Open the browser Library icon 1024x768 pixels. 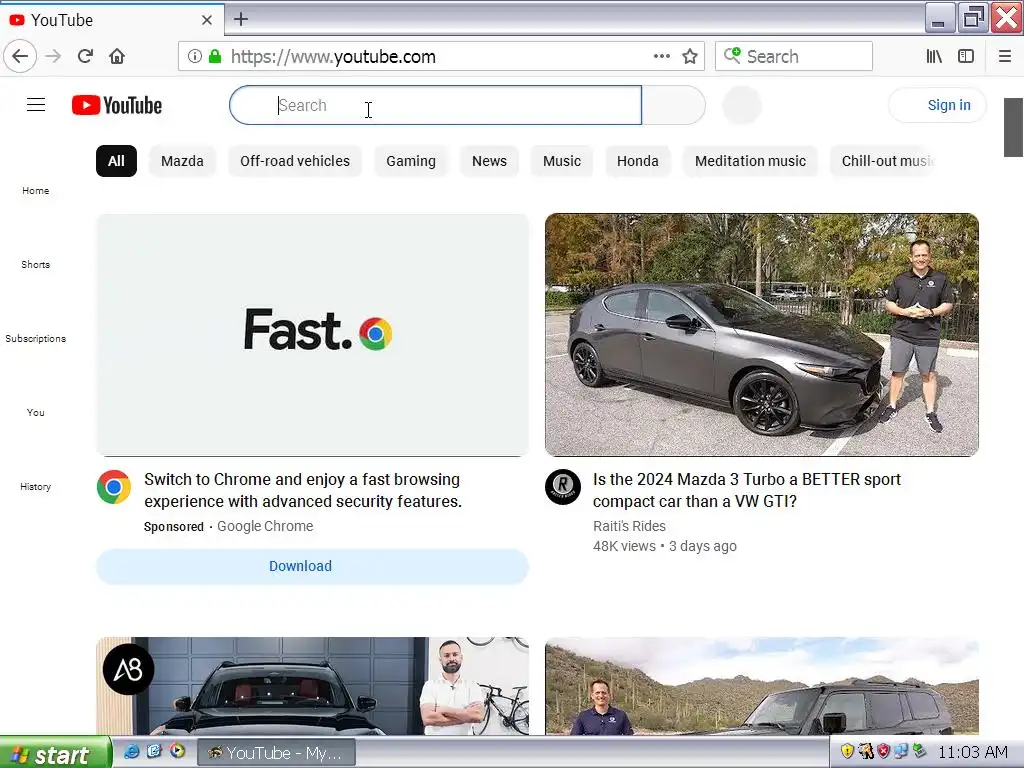pyautogui.click(x=934, y=57)
